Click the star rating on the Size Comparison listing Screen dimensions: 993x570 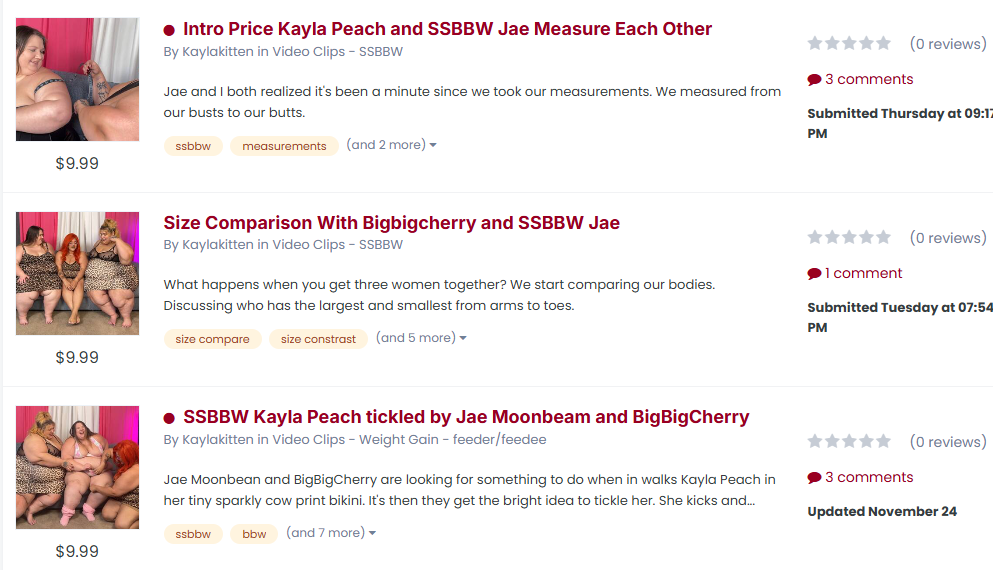tap(849, 237)
